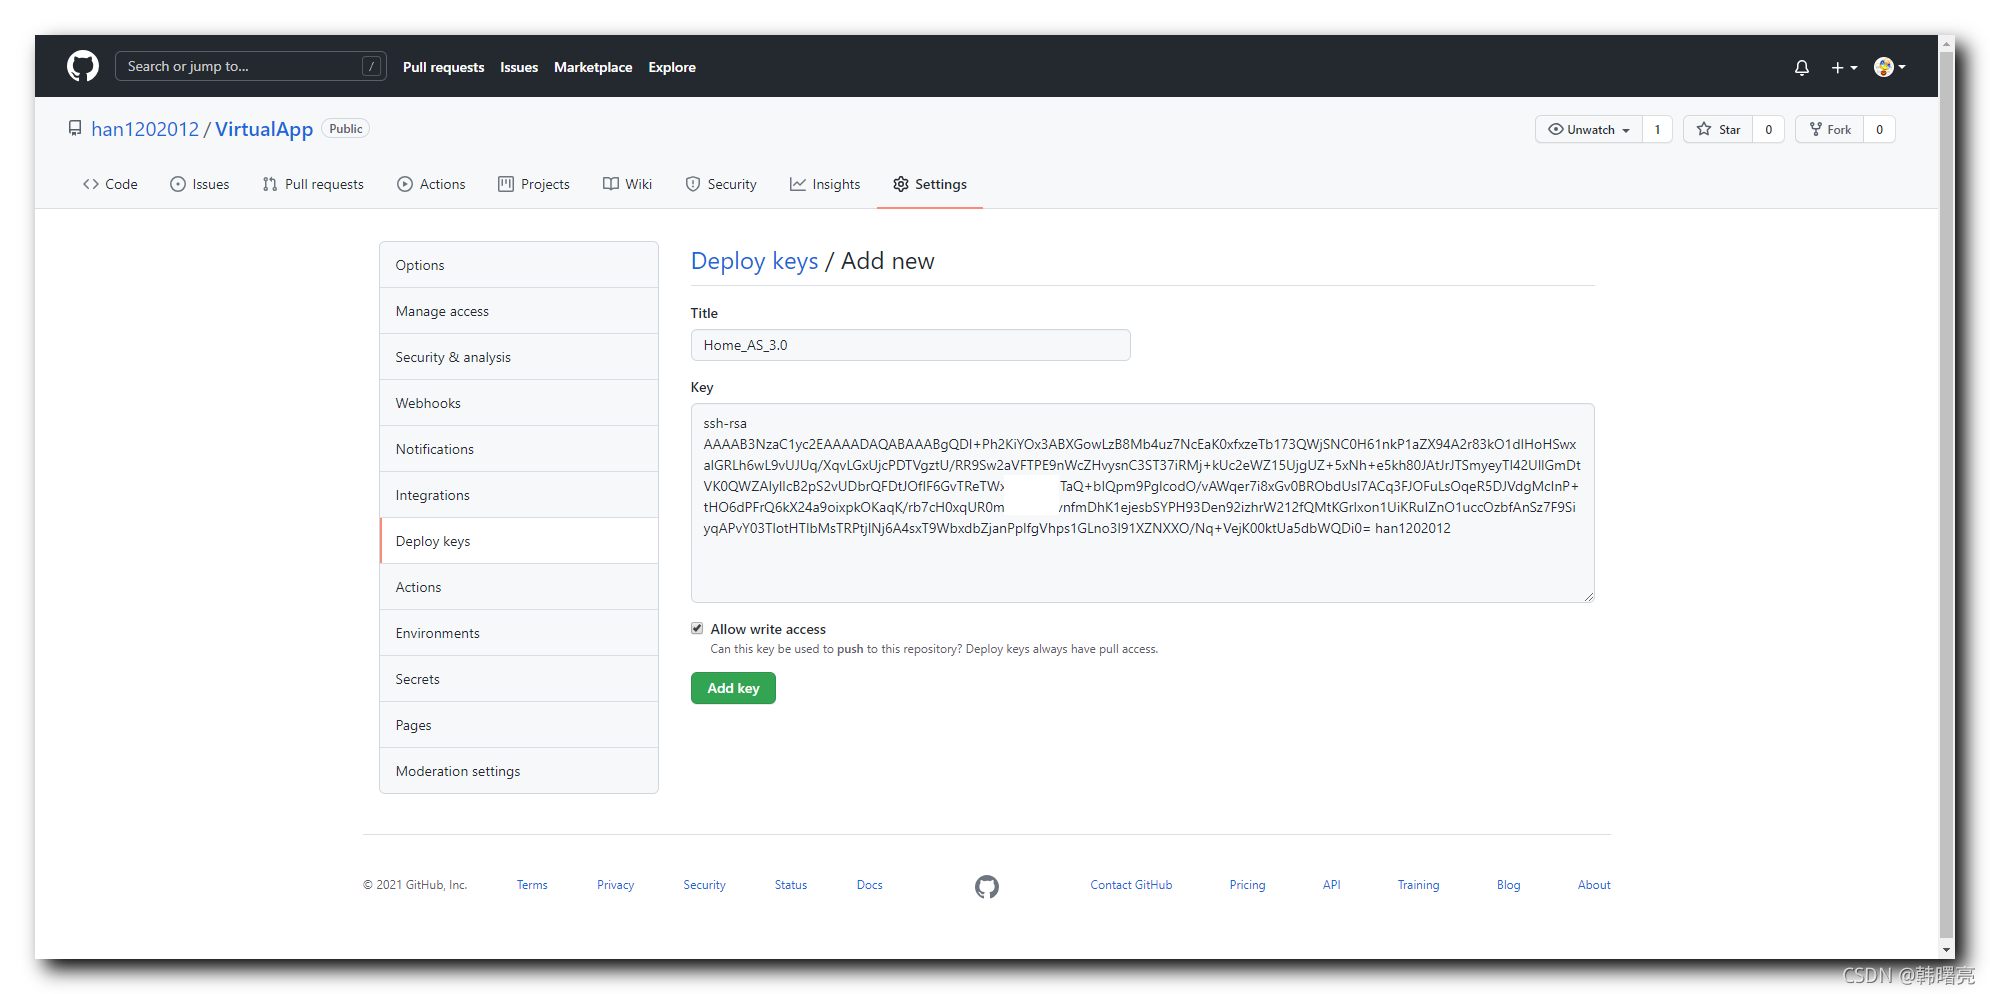Click the GitHub Octocat logo in header
The image size is (1990, 994).
click(x=83, y=67)
